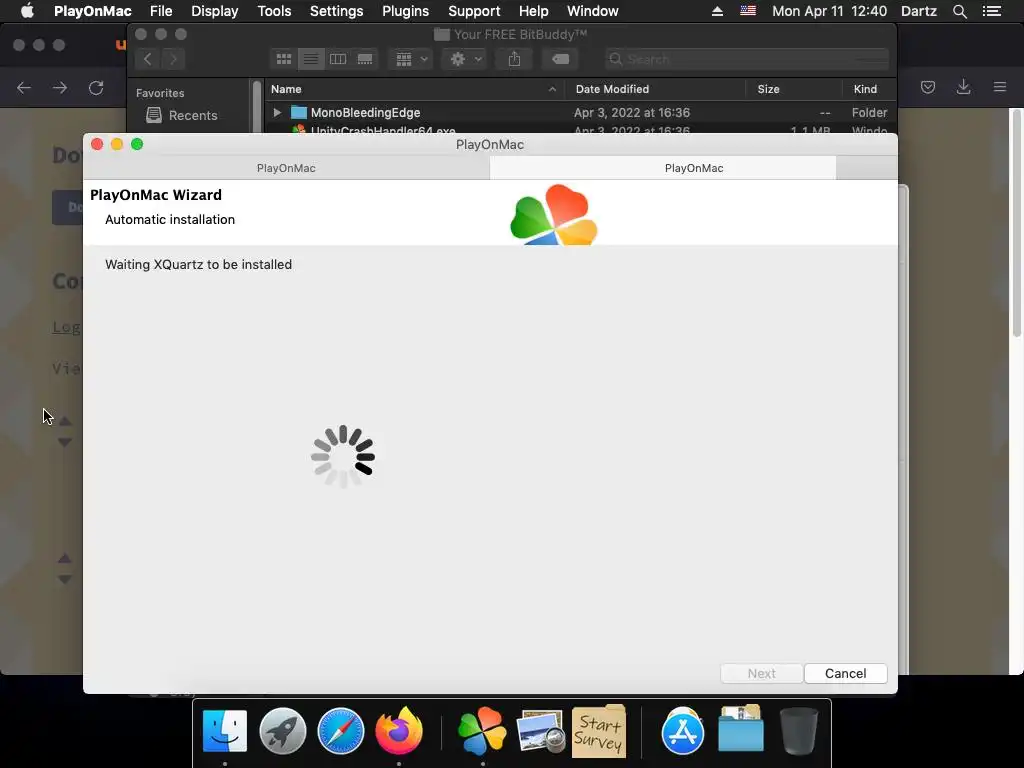This screenshot has height=768, width=1024.
Task: Click Finder window forward arrow
Action: [173, 59]
